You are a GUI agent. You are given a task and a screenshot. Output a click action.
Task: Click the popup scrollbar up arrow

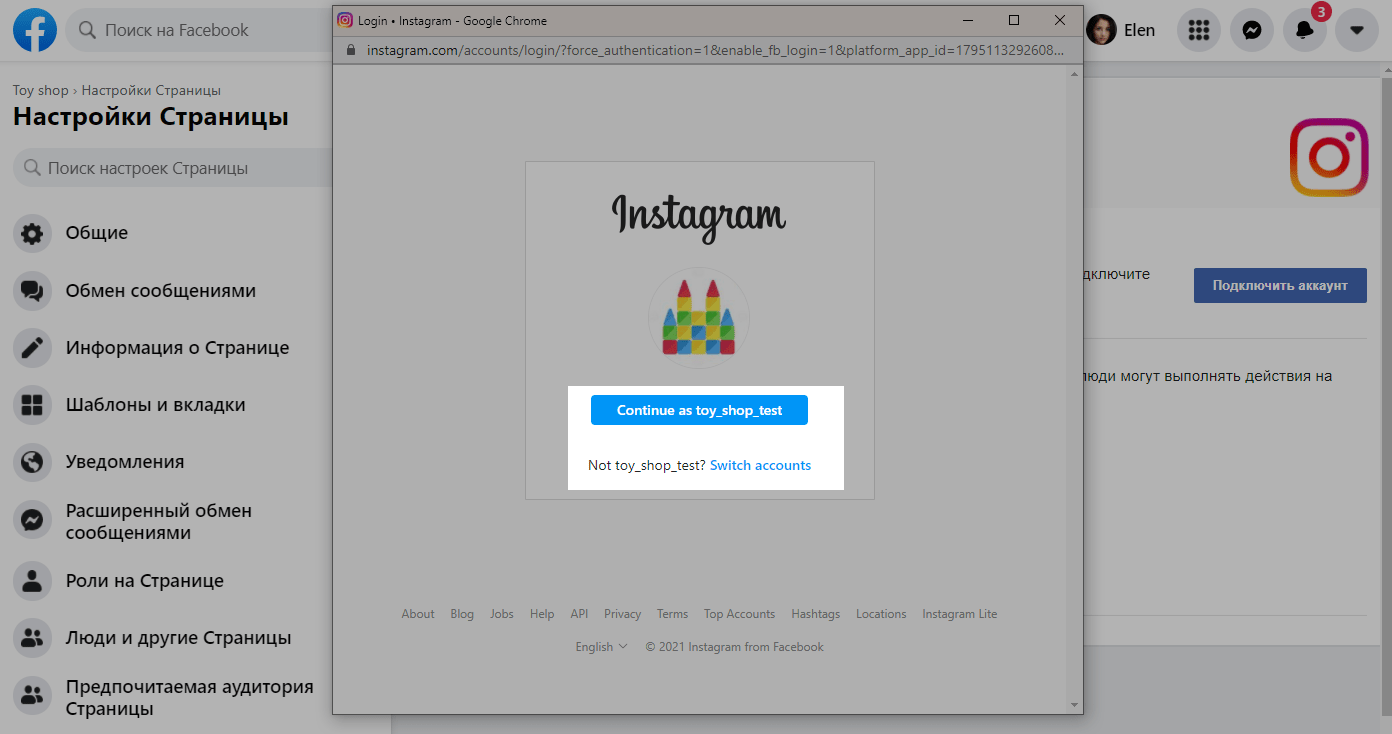pyautogui.click(x=1075, y=75)
